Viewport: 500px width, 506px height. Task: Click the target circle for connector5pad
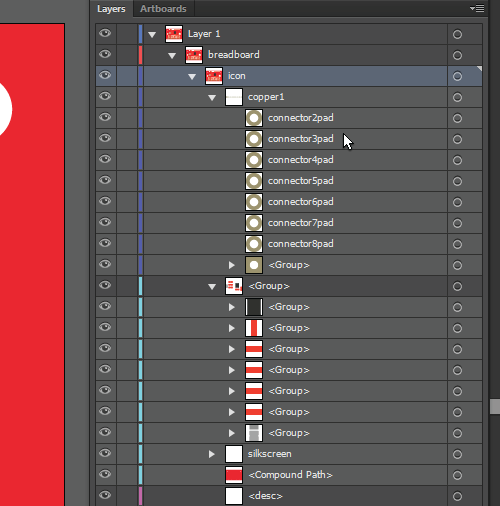pyautogui.click(x=457, y=181)
